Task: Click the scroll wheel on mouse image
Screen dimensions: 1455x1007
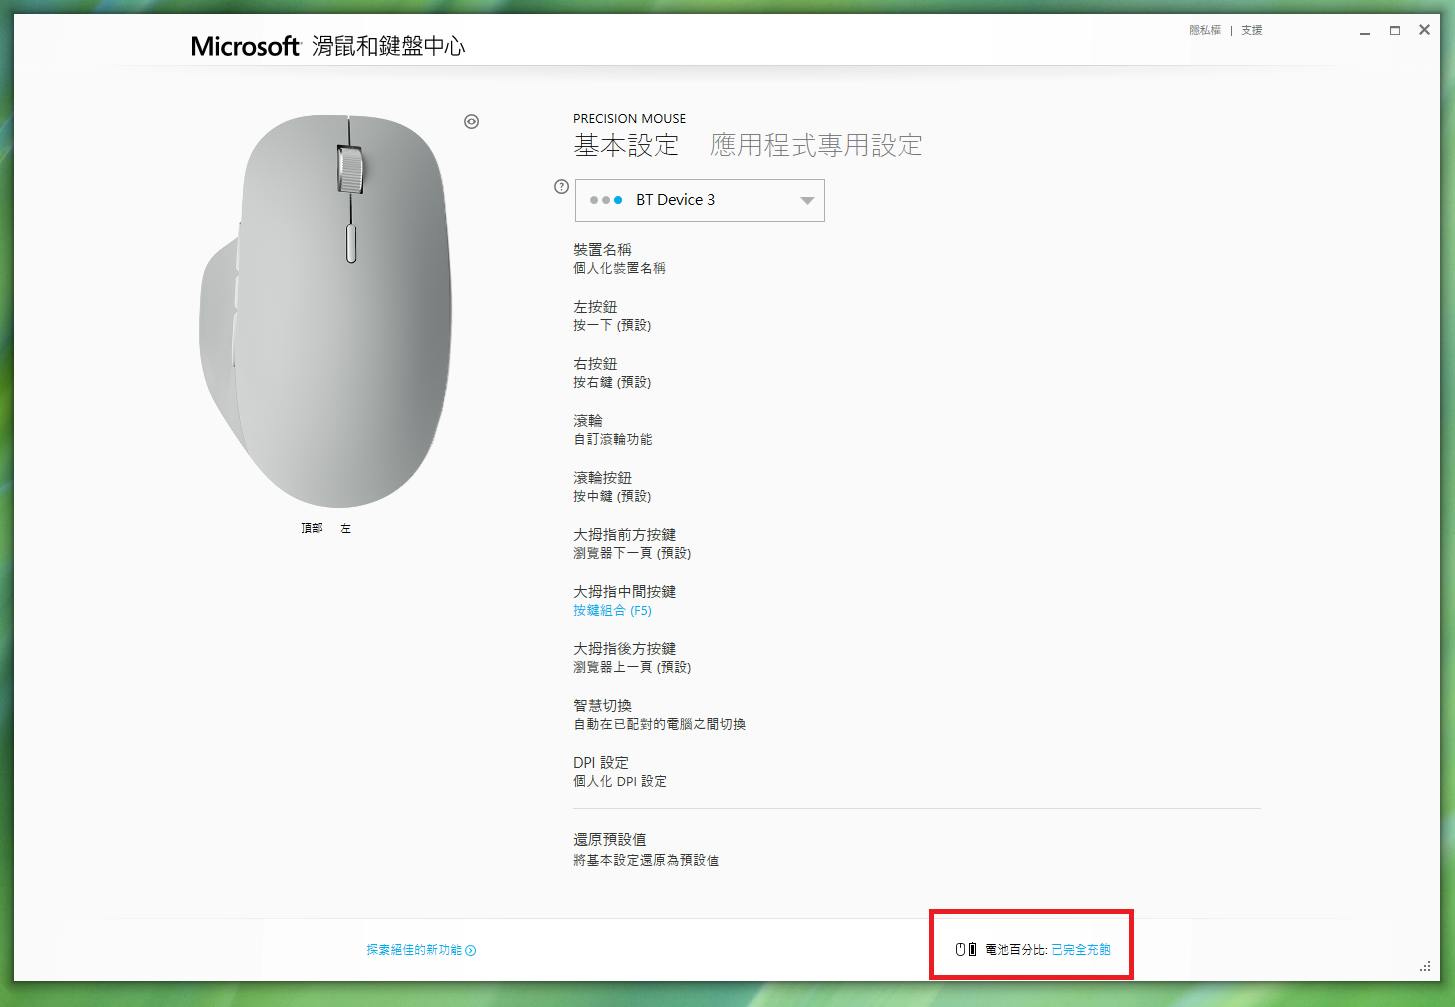Action: click(x=350, y=170)
